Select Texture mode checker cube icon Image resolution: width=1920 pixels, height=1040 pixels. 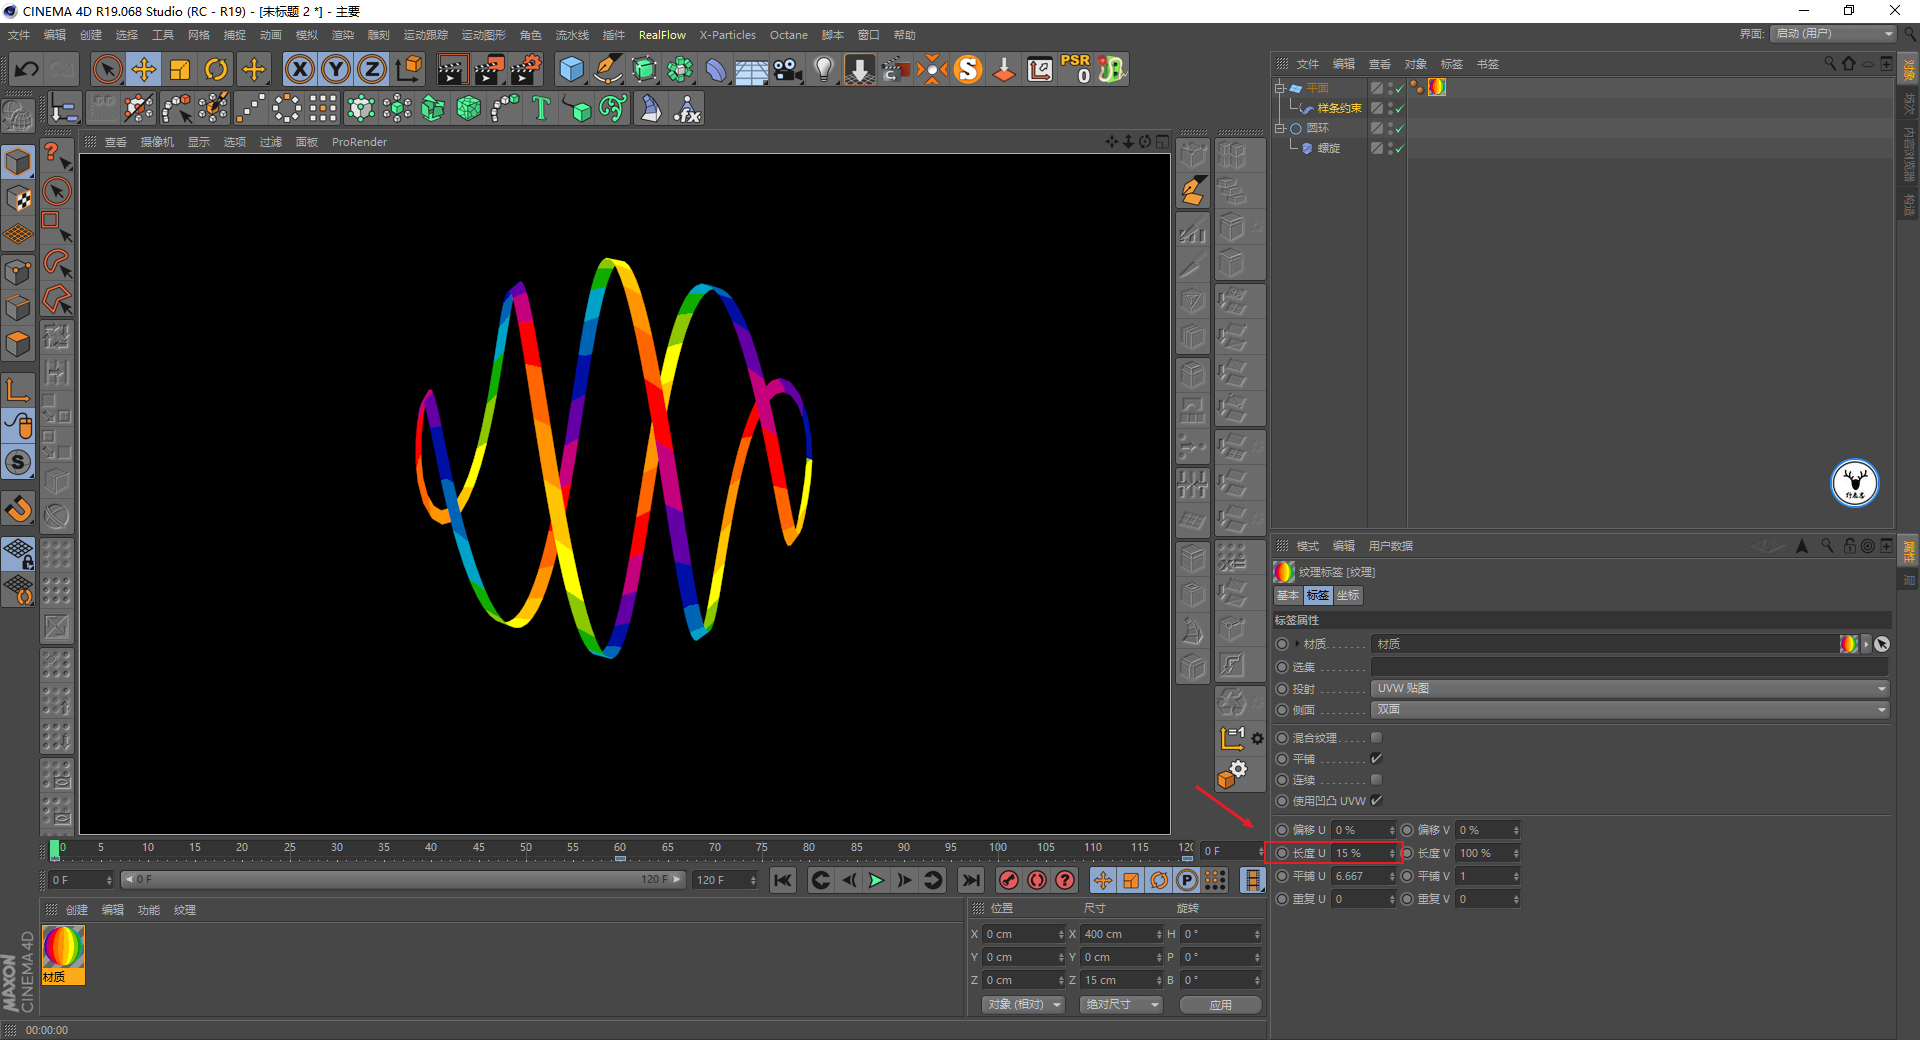pyautogui.click(x=19, y=198)
